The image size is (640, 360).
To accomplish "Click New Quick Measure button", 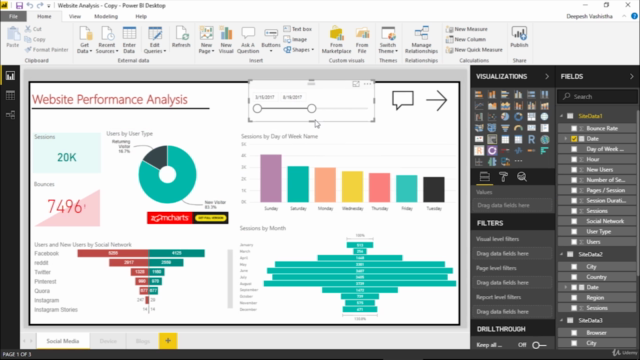I will coord(474,50).
